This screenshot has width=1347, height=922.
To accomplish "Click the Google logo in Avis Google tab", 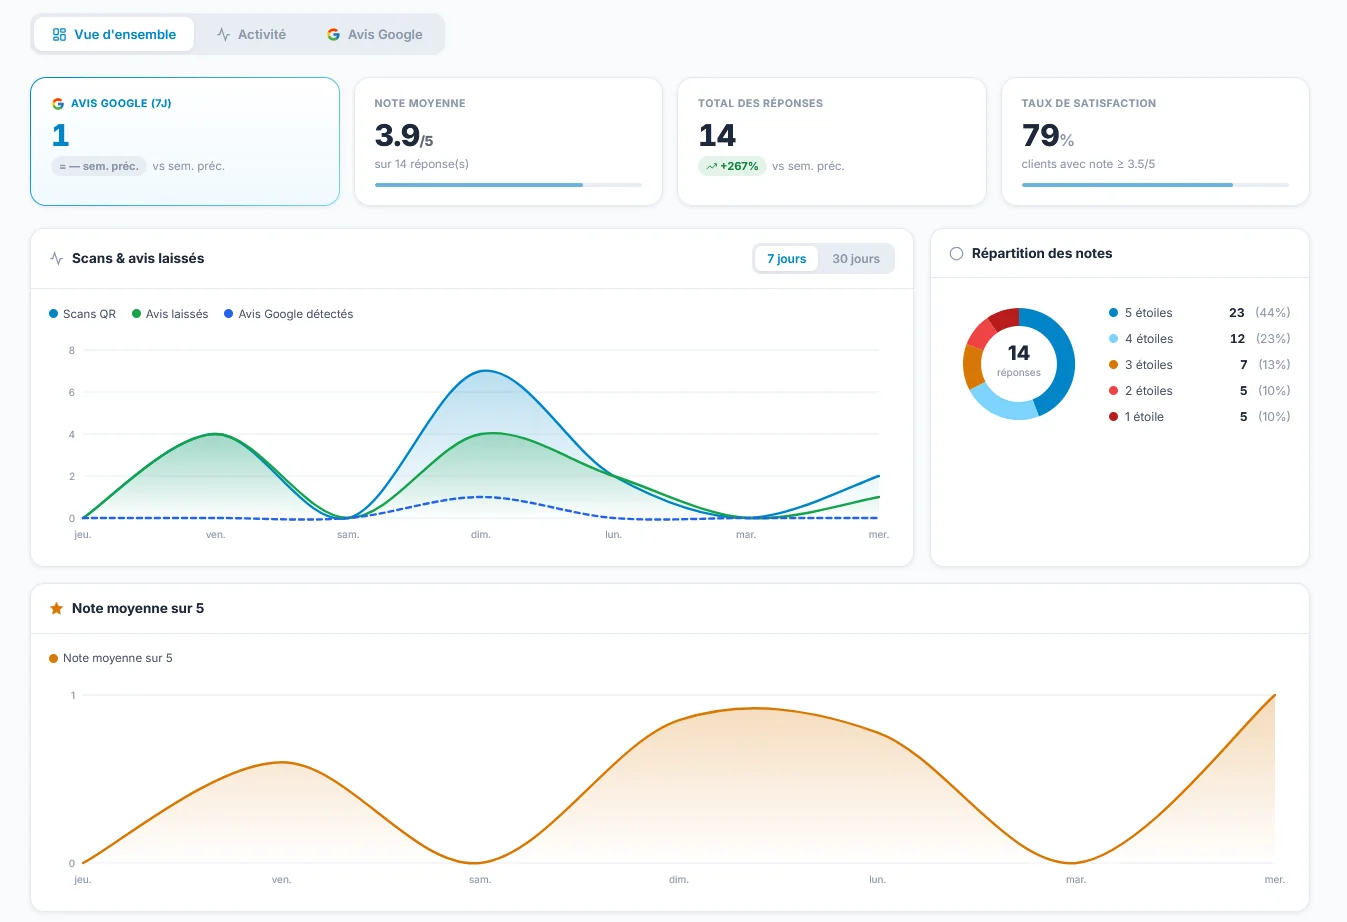I will 333,34.
